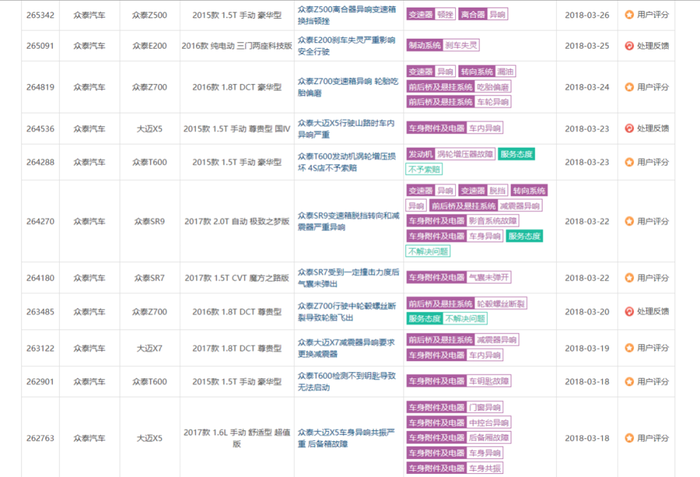700x477 pixels.
Task: Open the 众泰SR9变速箱脱挡 complaint link
Action: pos(348,221)
